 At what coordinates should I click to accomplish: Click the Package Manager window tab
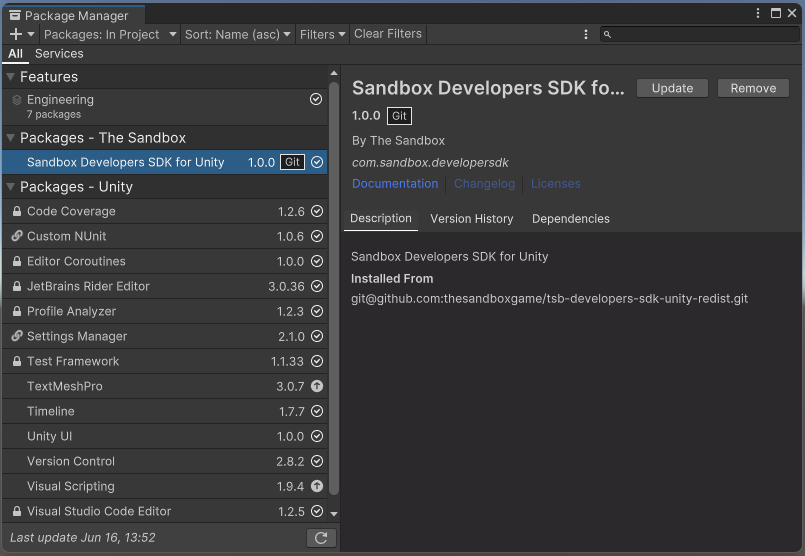(x=73, y=15)
